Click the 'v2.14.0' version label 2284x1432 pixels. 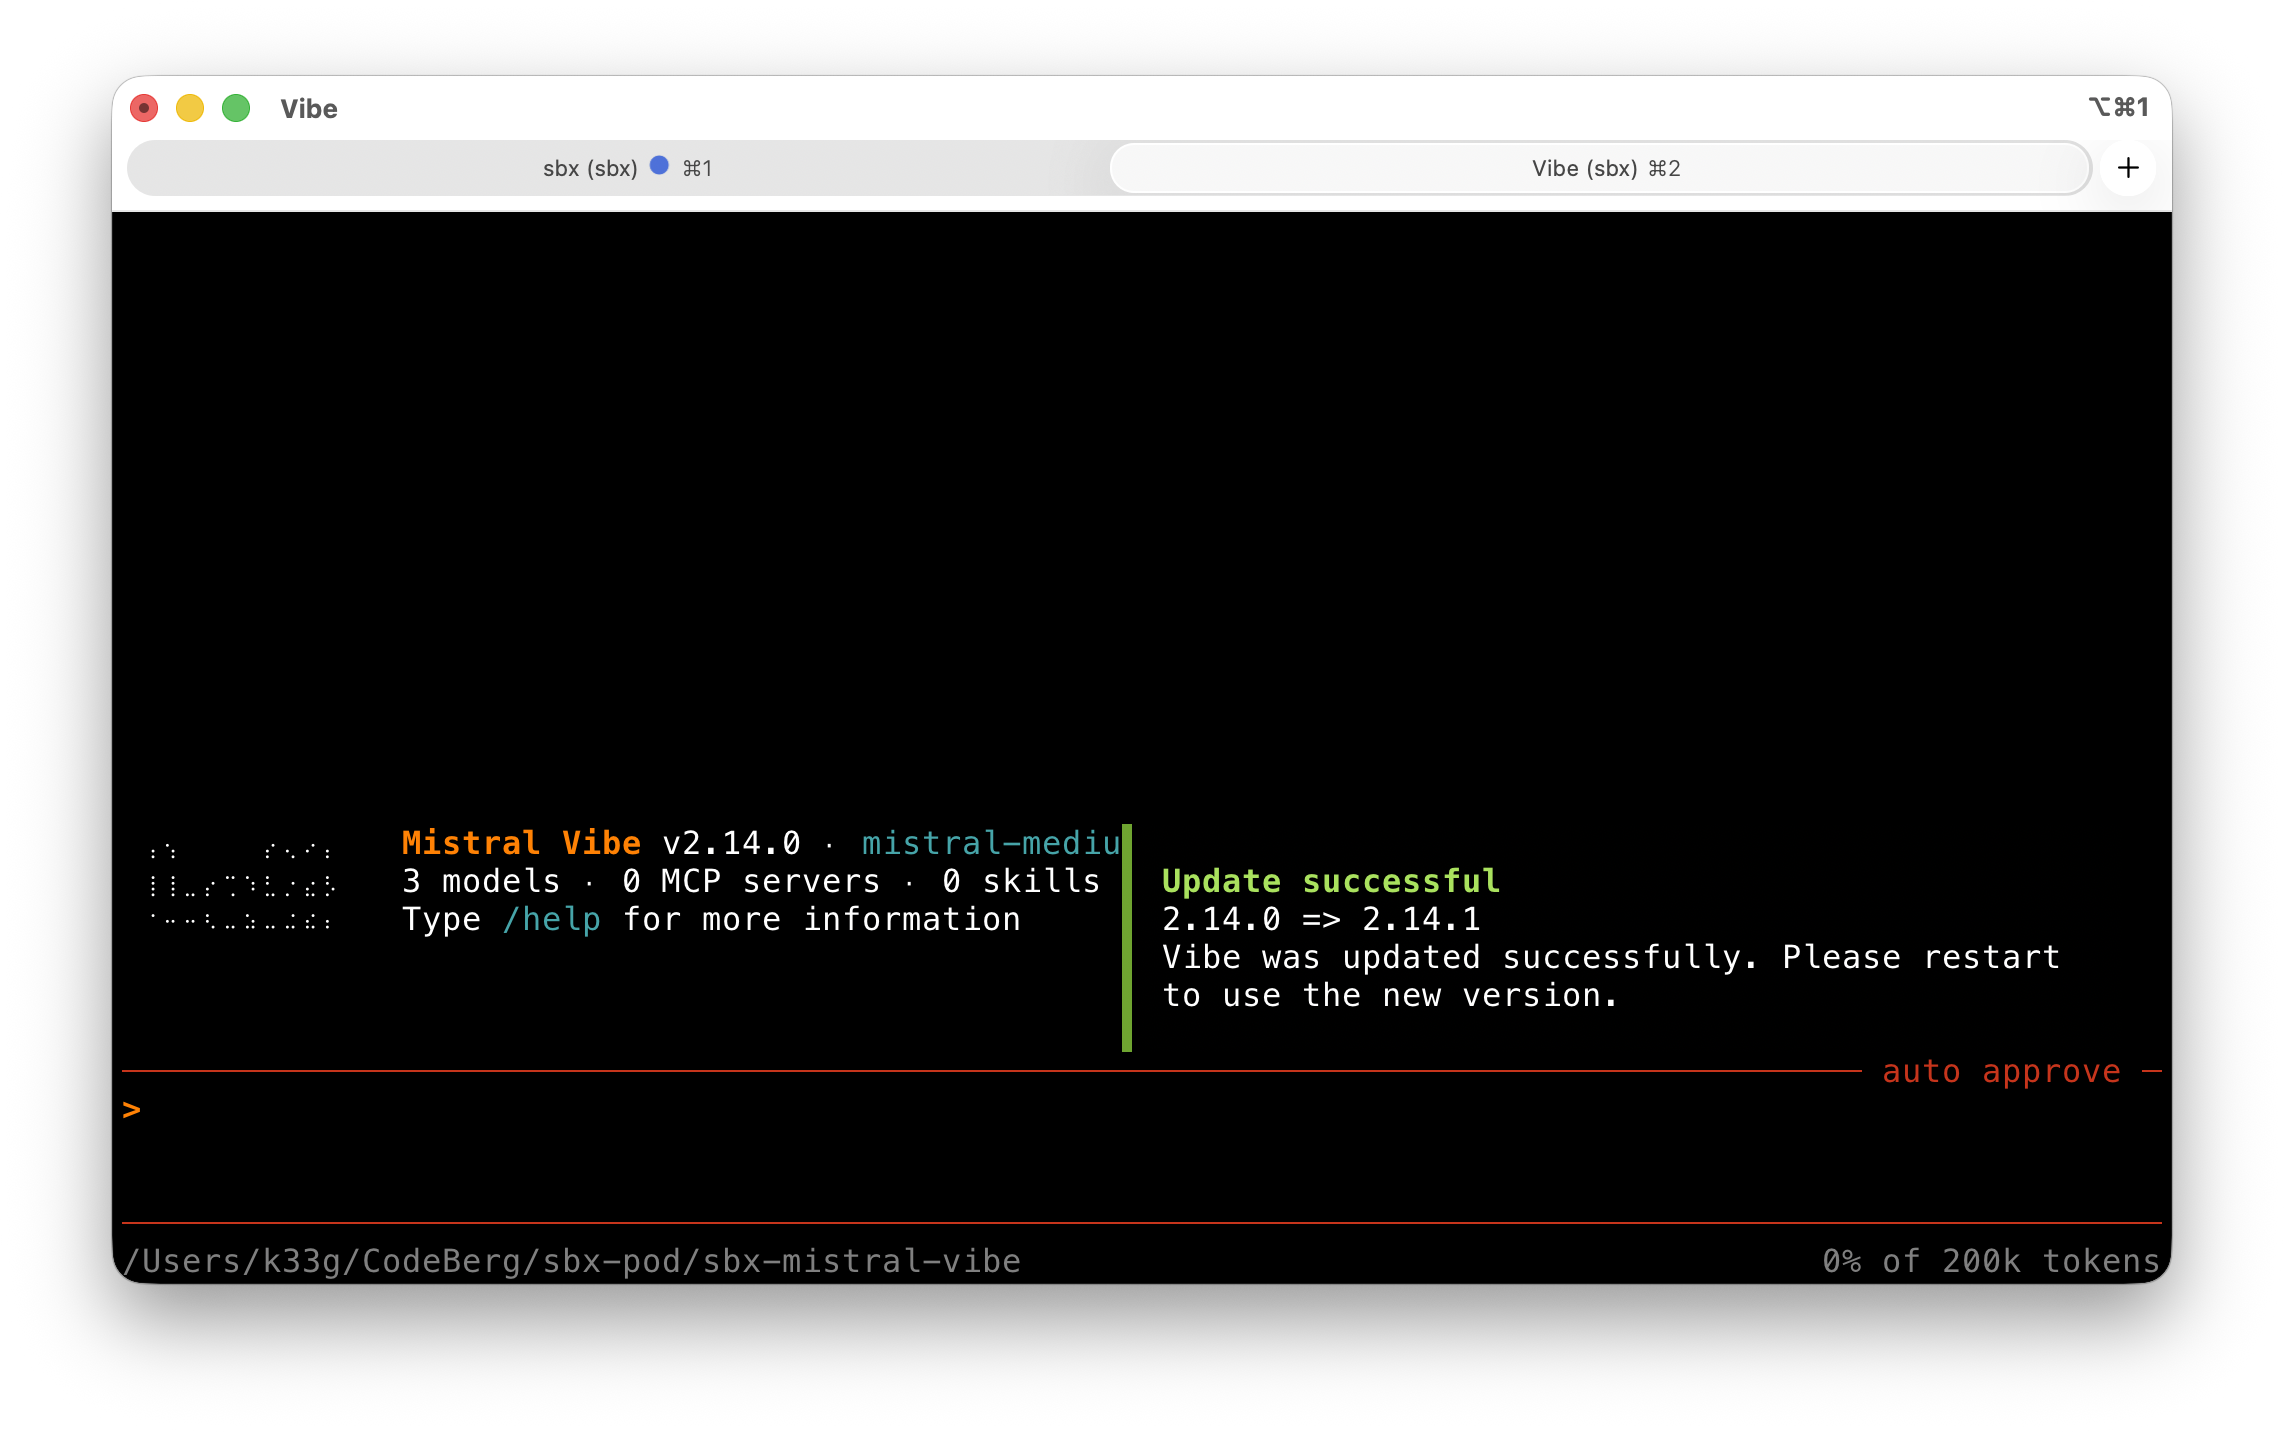click(731, 843)
